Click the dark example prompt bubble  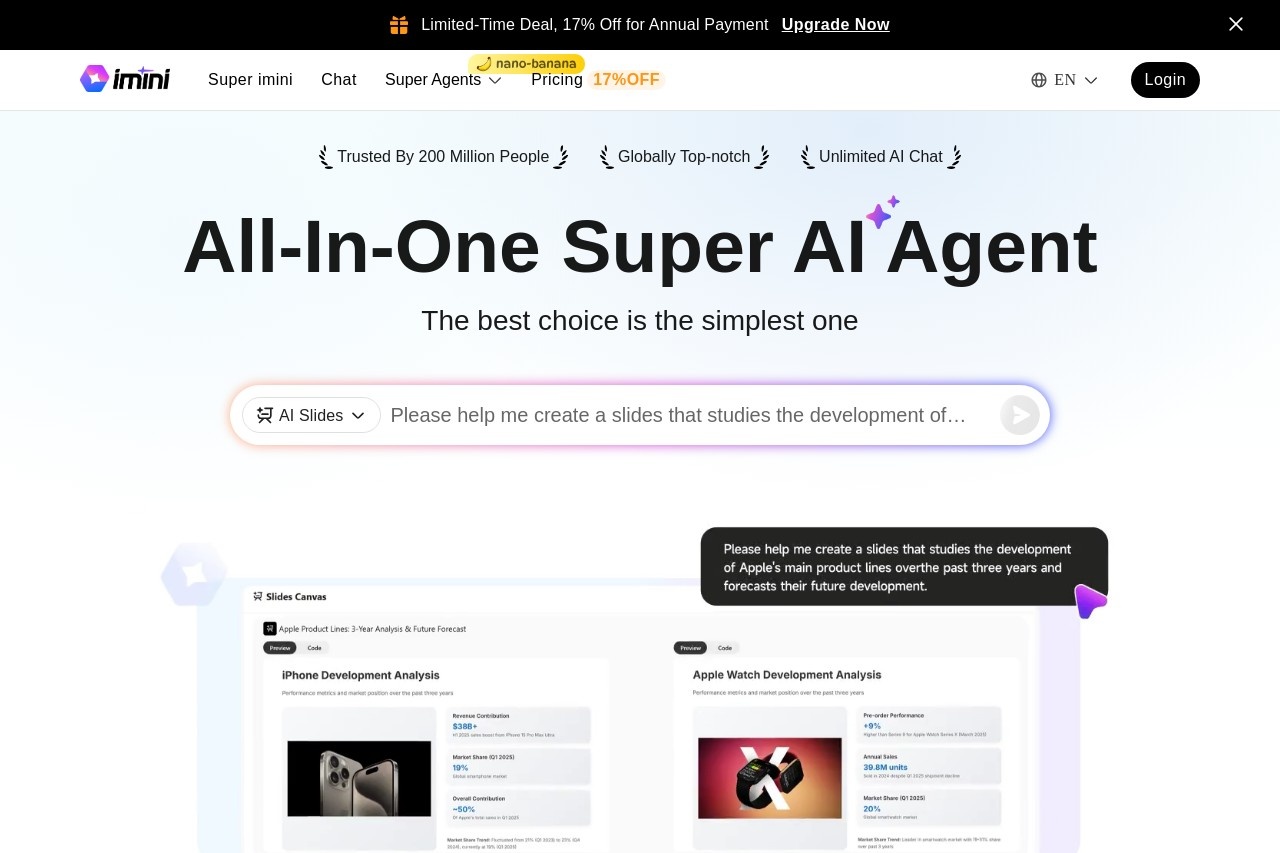[904, 567]
